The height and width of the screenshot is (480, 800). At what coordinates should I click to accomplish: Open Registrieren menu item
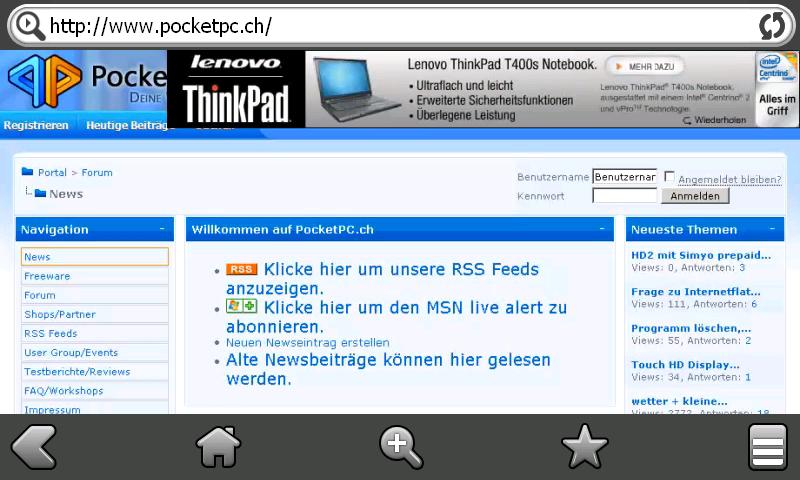[x=36, y=125]
